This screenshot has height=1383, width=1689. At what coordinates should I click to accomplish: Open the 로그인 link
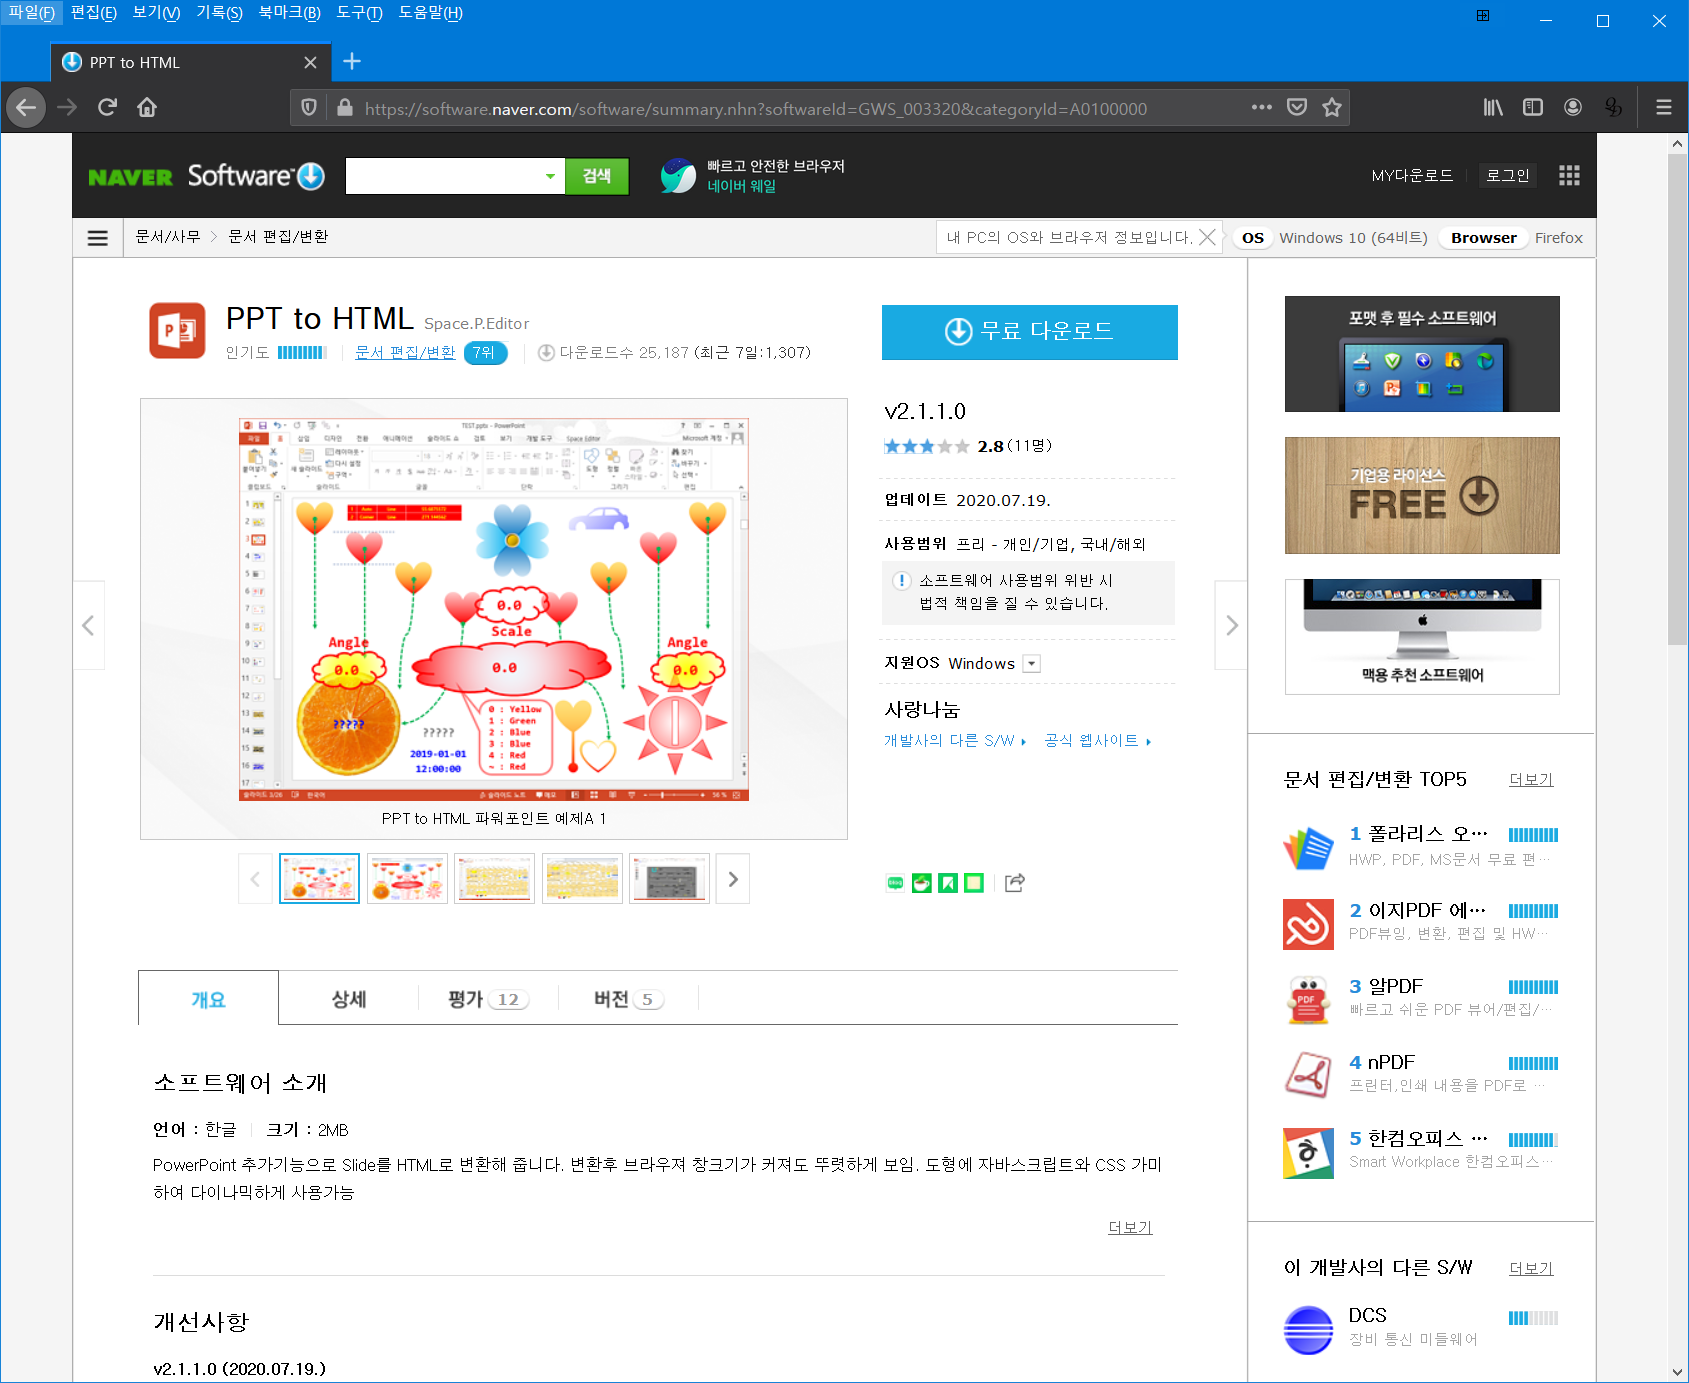(x=1508, y=176)
